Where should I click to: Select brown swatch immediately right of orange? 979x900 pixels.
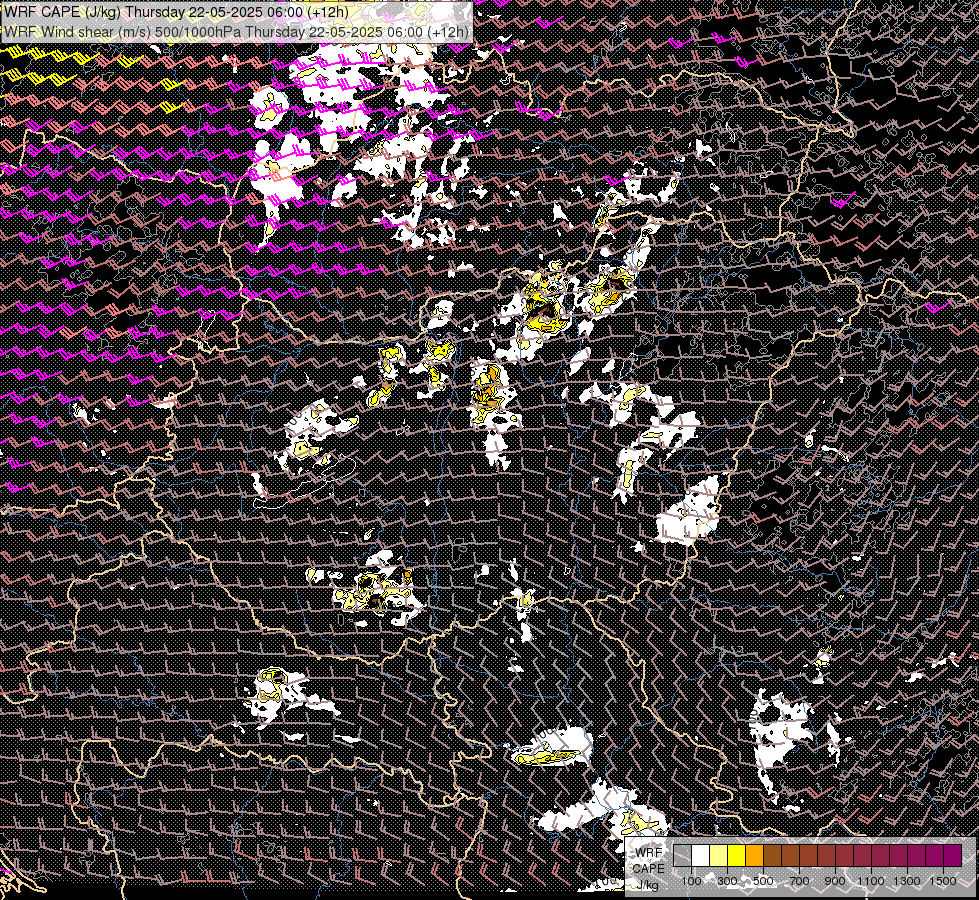[x=772, y=855]
